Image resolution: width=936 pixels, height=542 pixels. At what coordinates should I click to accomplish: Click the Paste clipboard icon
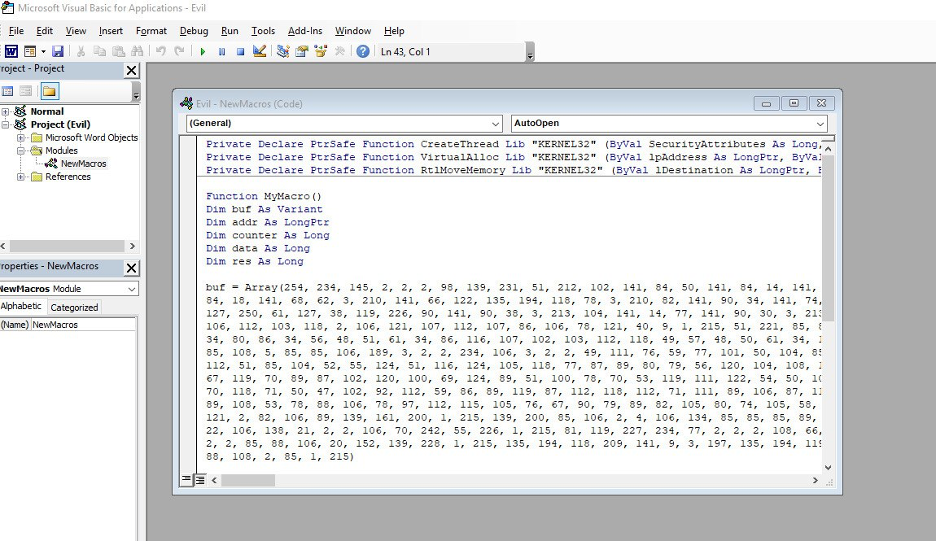click(x=119, y=51)
